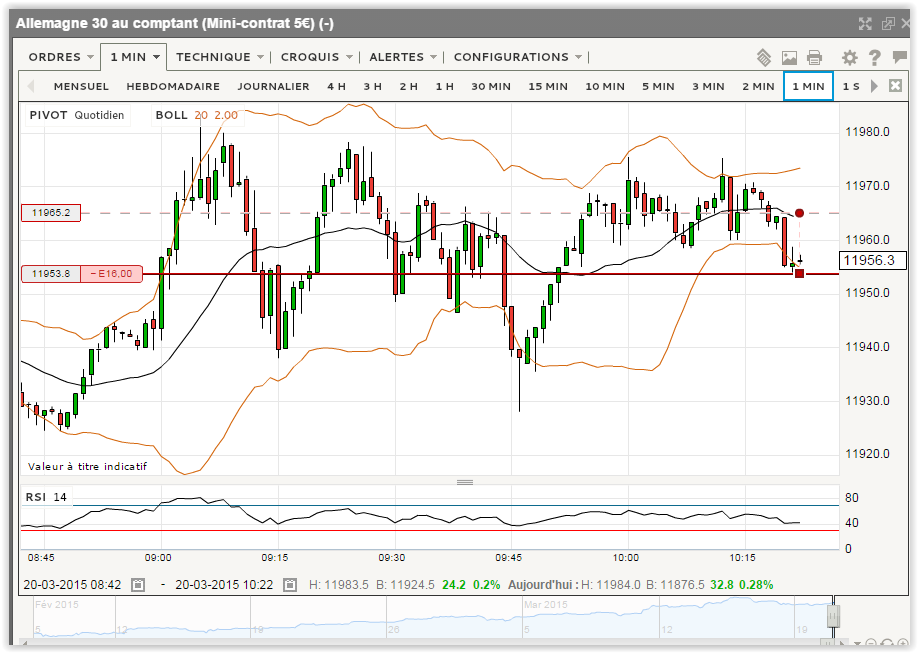Open help with the question mark icon
918x653 pixels.
pyautogui.click(x=875, y=57)
